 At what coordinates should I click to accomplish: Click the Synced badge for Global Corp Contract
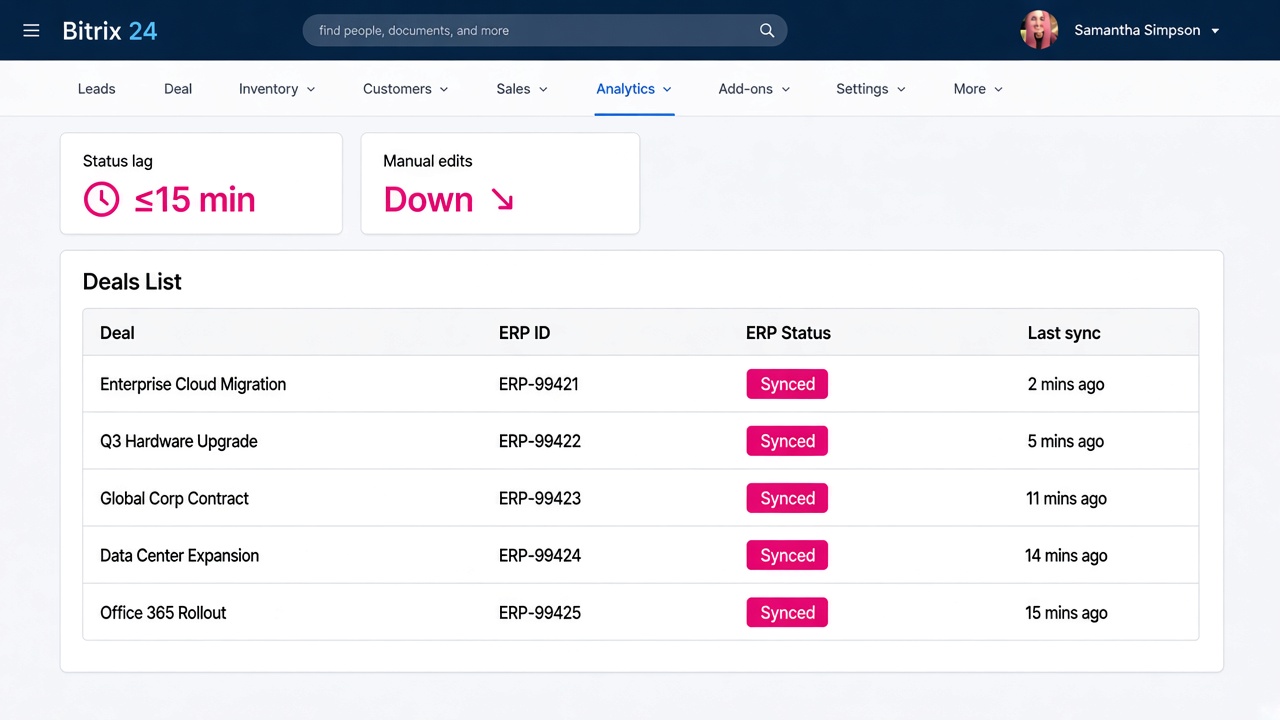pyautogui.click(x=787, y=498)
